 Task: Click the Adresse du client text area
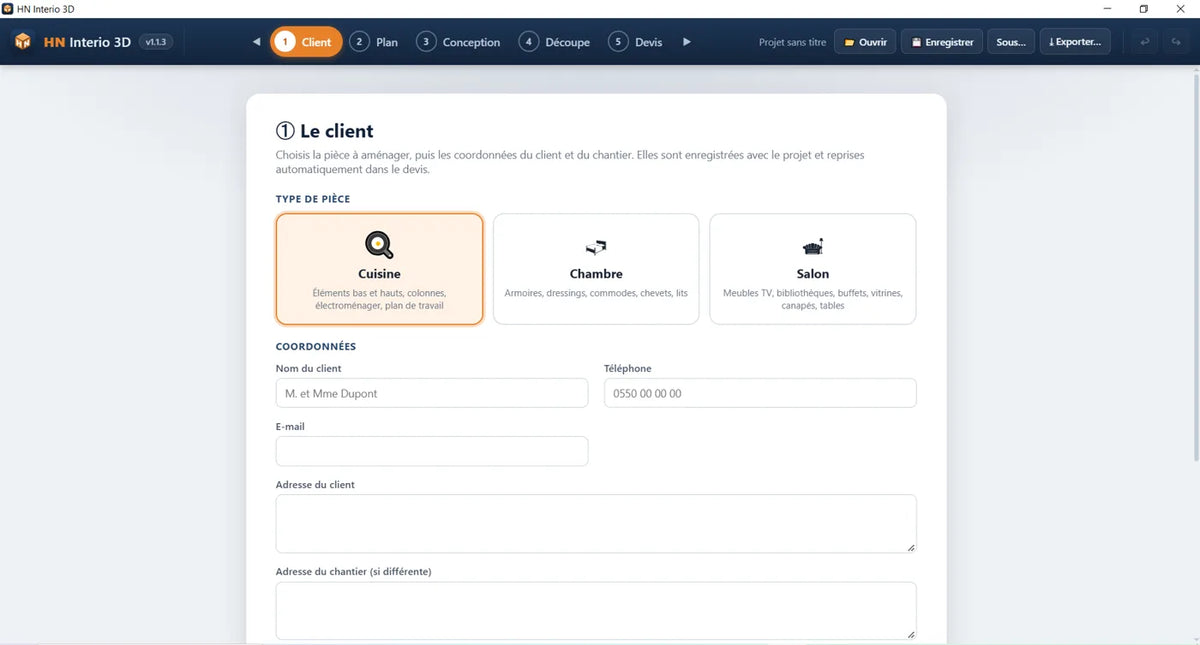coord(596,523)
